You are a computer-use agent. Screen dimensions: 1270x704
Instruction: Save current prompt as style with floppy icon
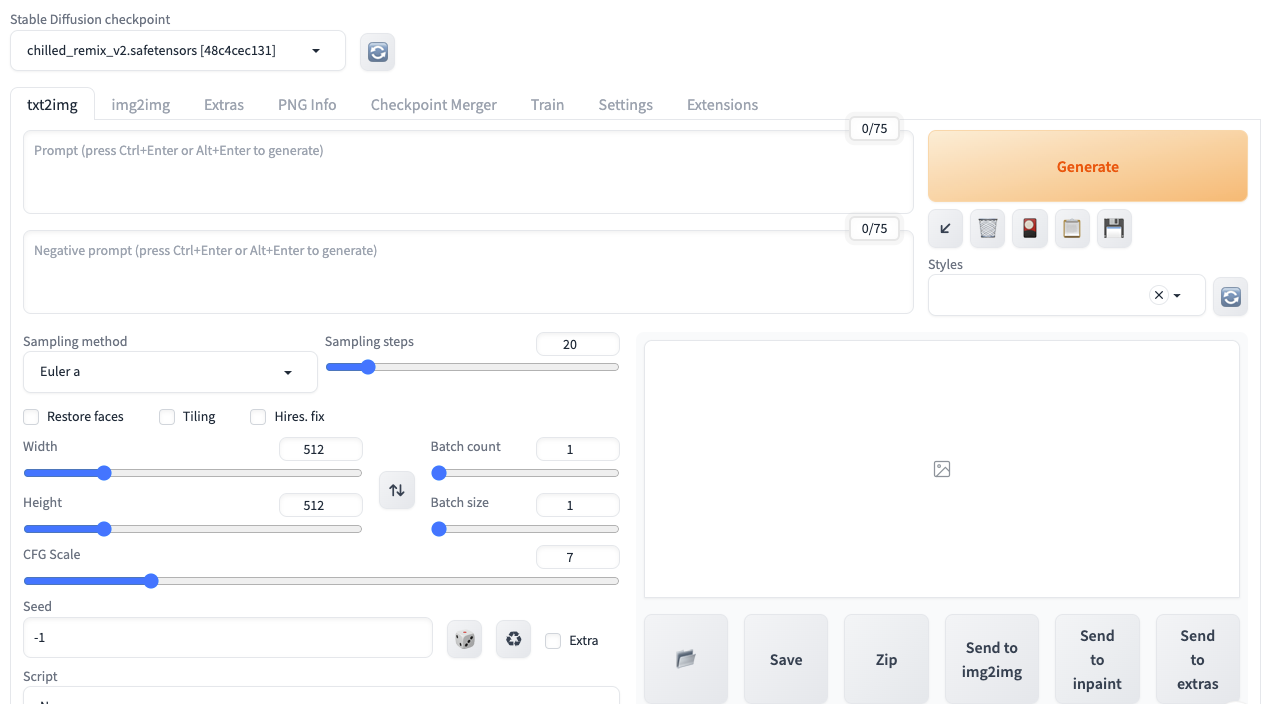pyautogui.click(x=1114, y=228)
